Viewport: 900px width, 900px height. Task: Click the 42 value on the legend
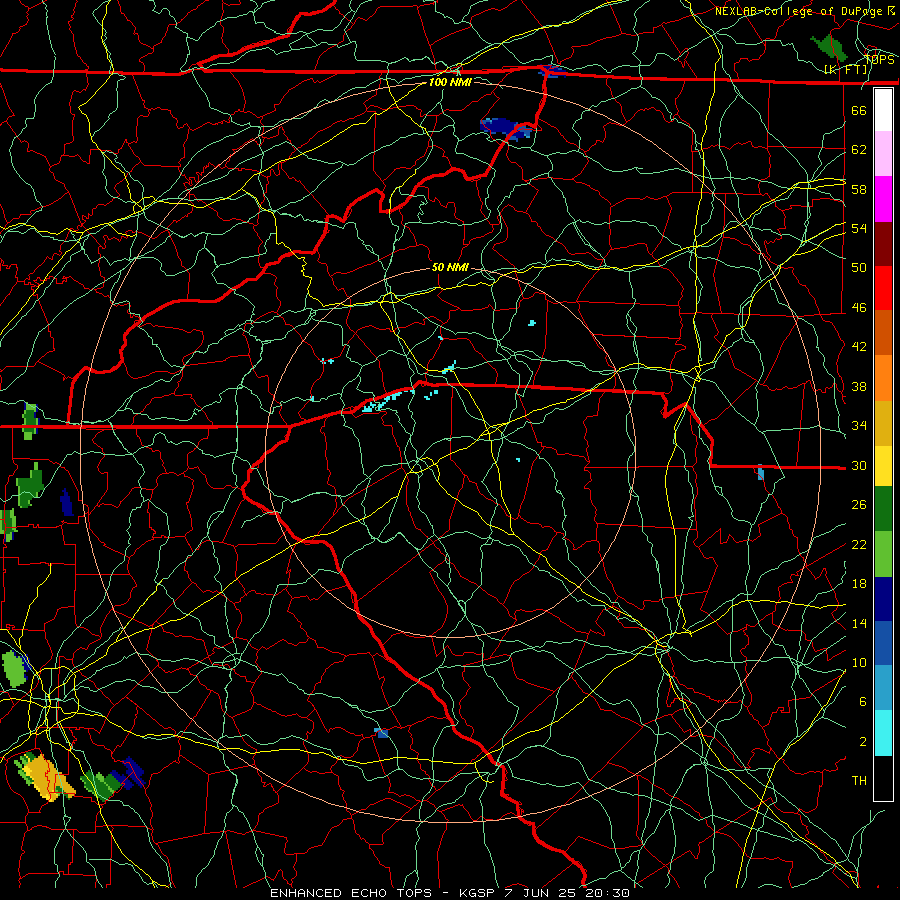(x=859, y=347)
